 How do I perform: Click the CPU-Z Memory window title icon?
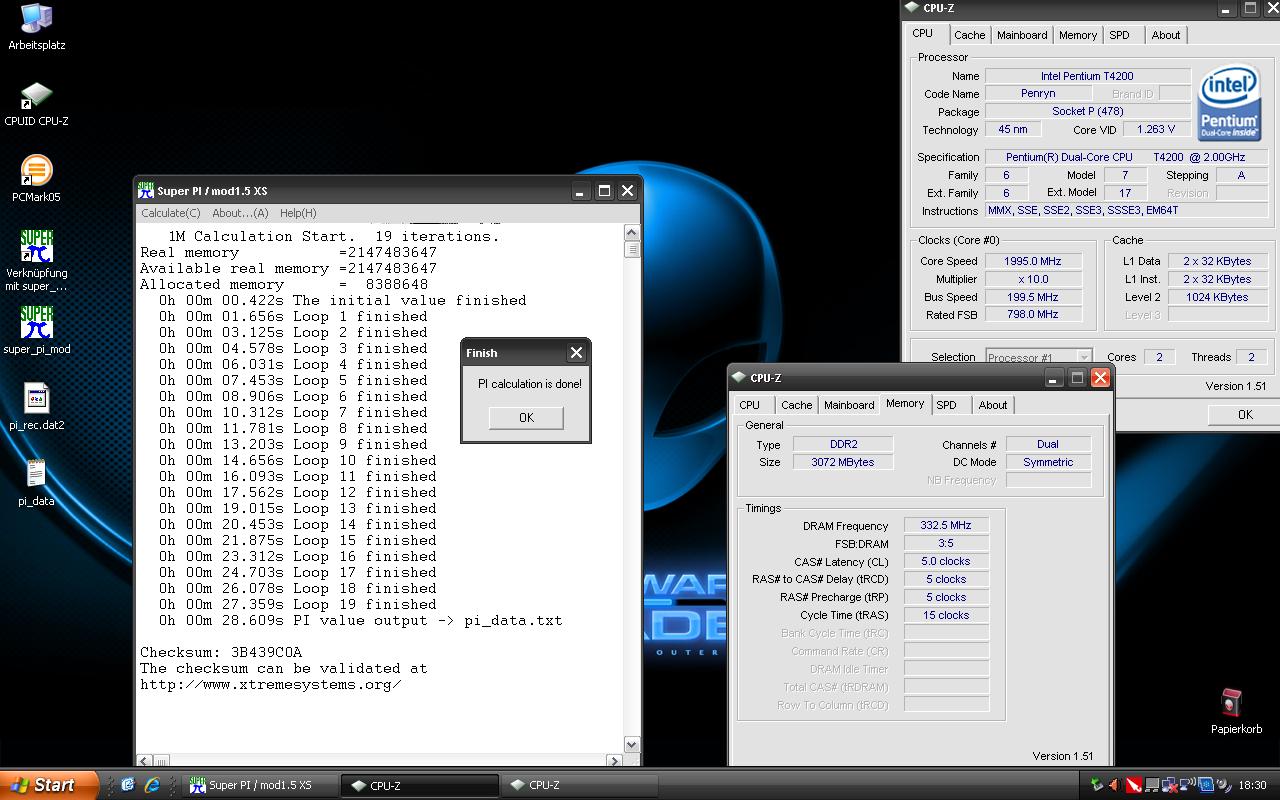(x=740, y=378)
